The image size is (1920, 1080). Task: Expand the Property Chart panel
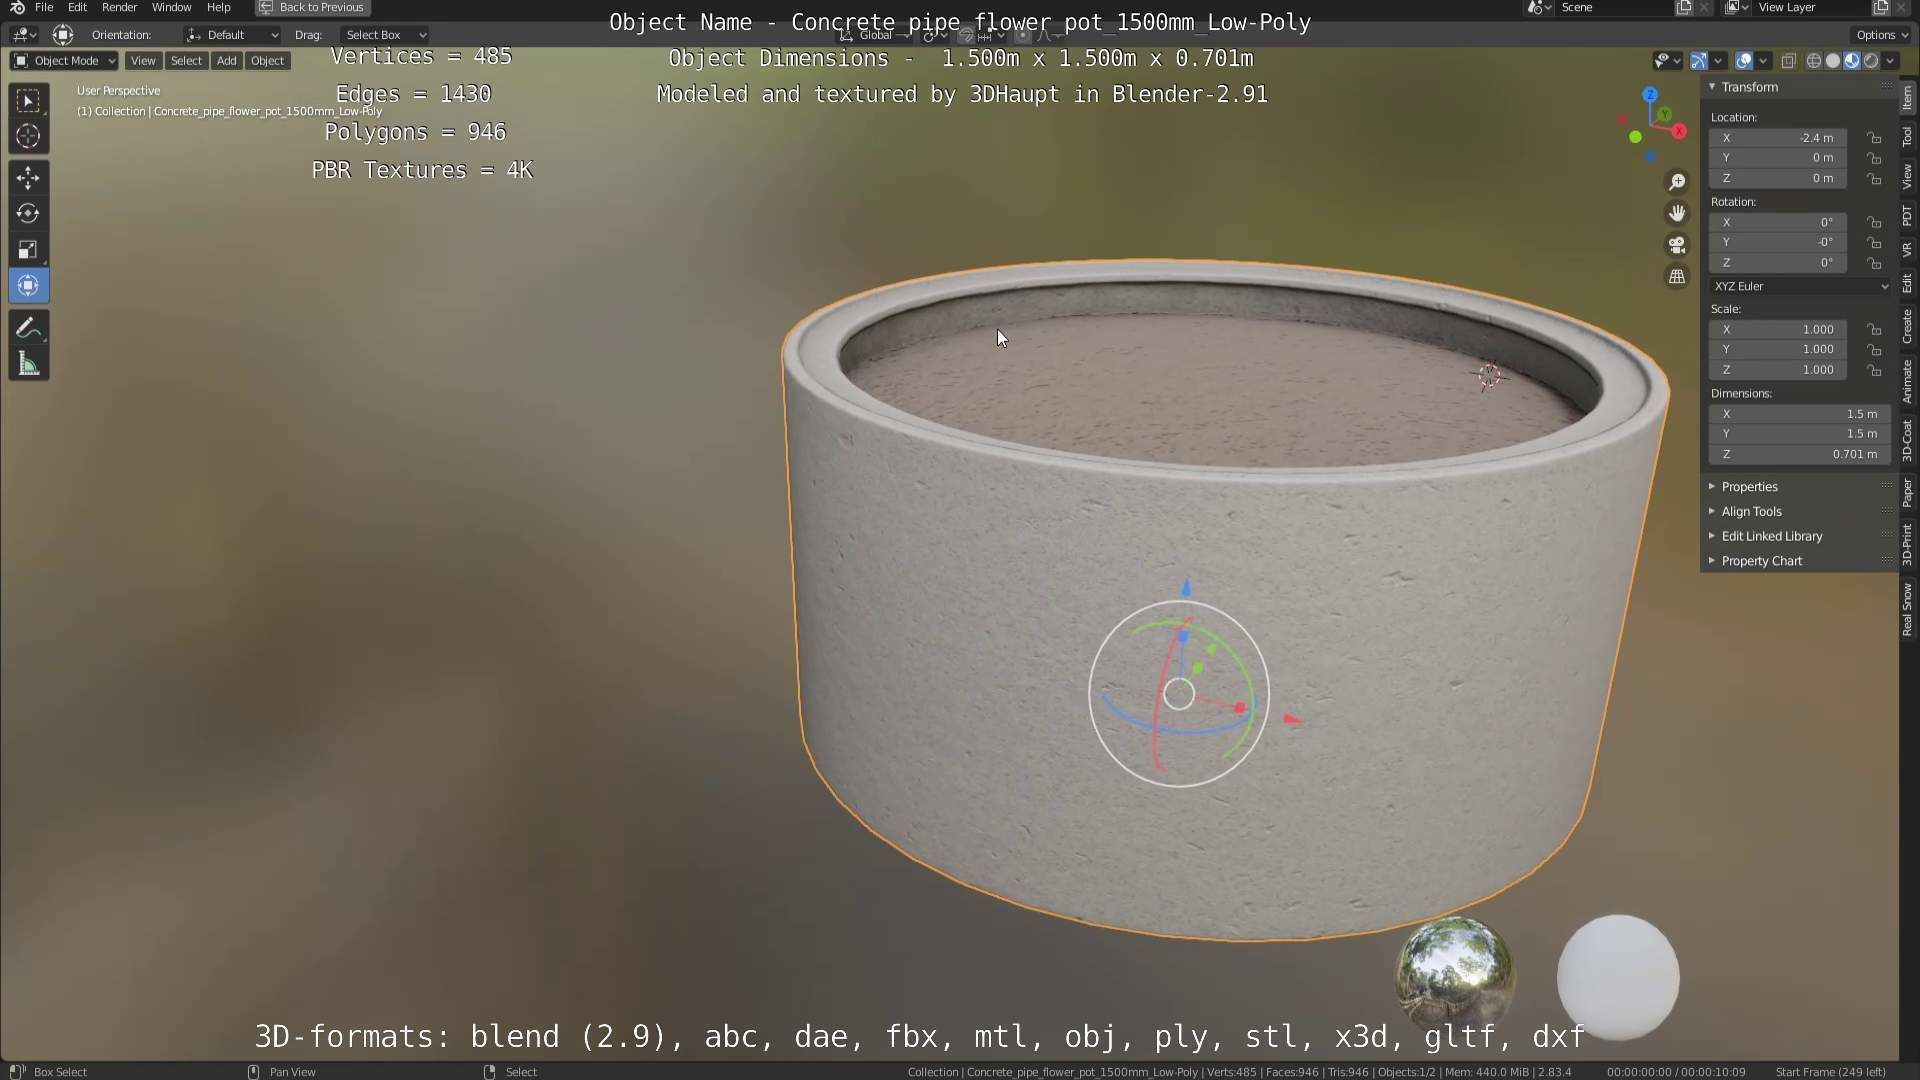[x=1761, y=561]
